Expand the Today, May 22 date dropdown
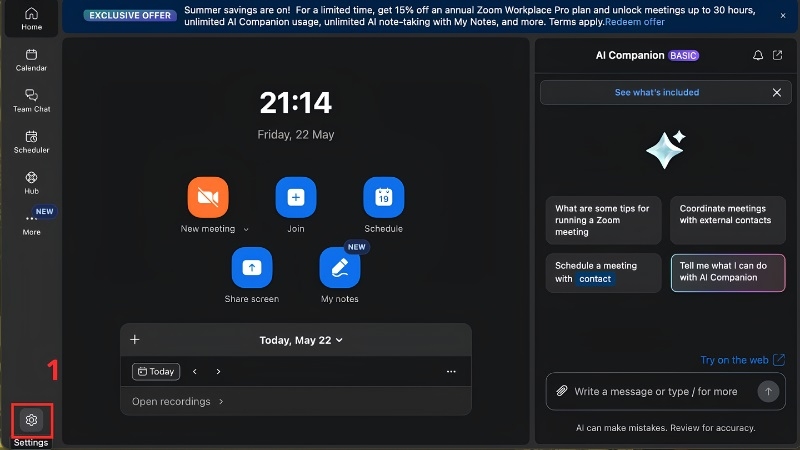800x450 pixels. coord(301,340)
